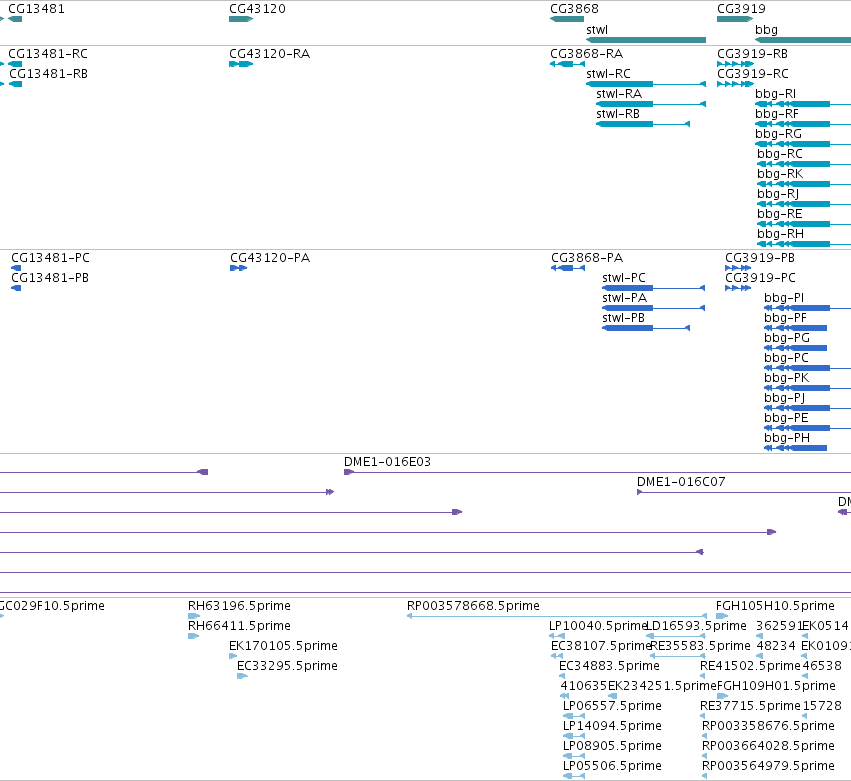The width and height of the screenshot is (851, 781).
Task: Select the bbg-RE transcript
Action: pos(804,224)
